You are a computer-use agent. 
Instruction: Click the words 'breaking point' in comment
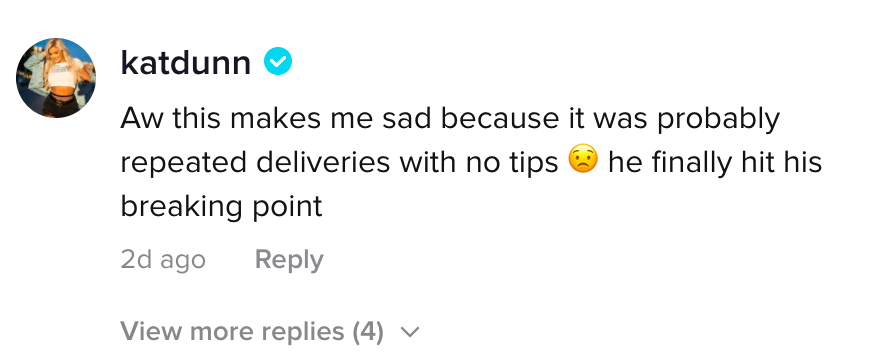[221, 207]
